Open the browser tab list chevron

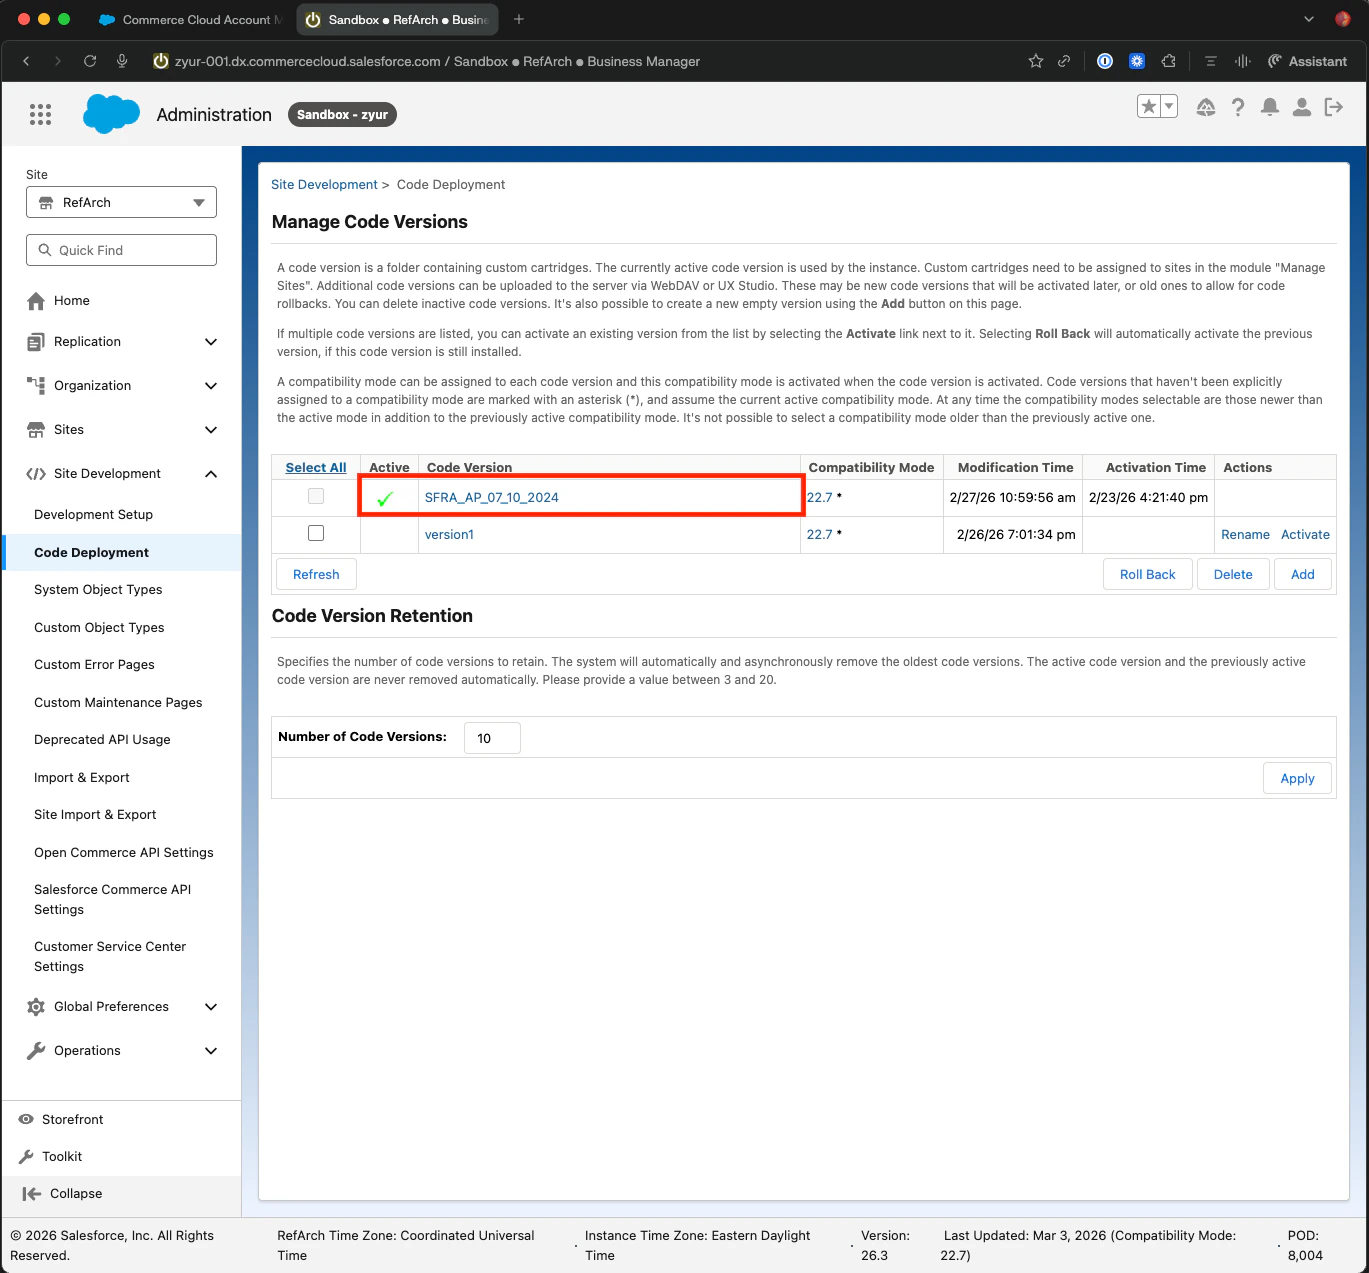[x=1309, y=19]
